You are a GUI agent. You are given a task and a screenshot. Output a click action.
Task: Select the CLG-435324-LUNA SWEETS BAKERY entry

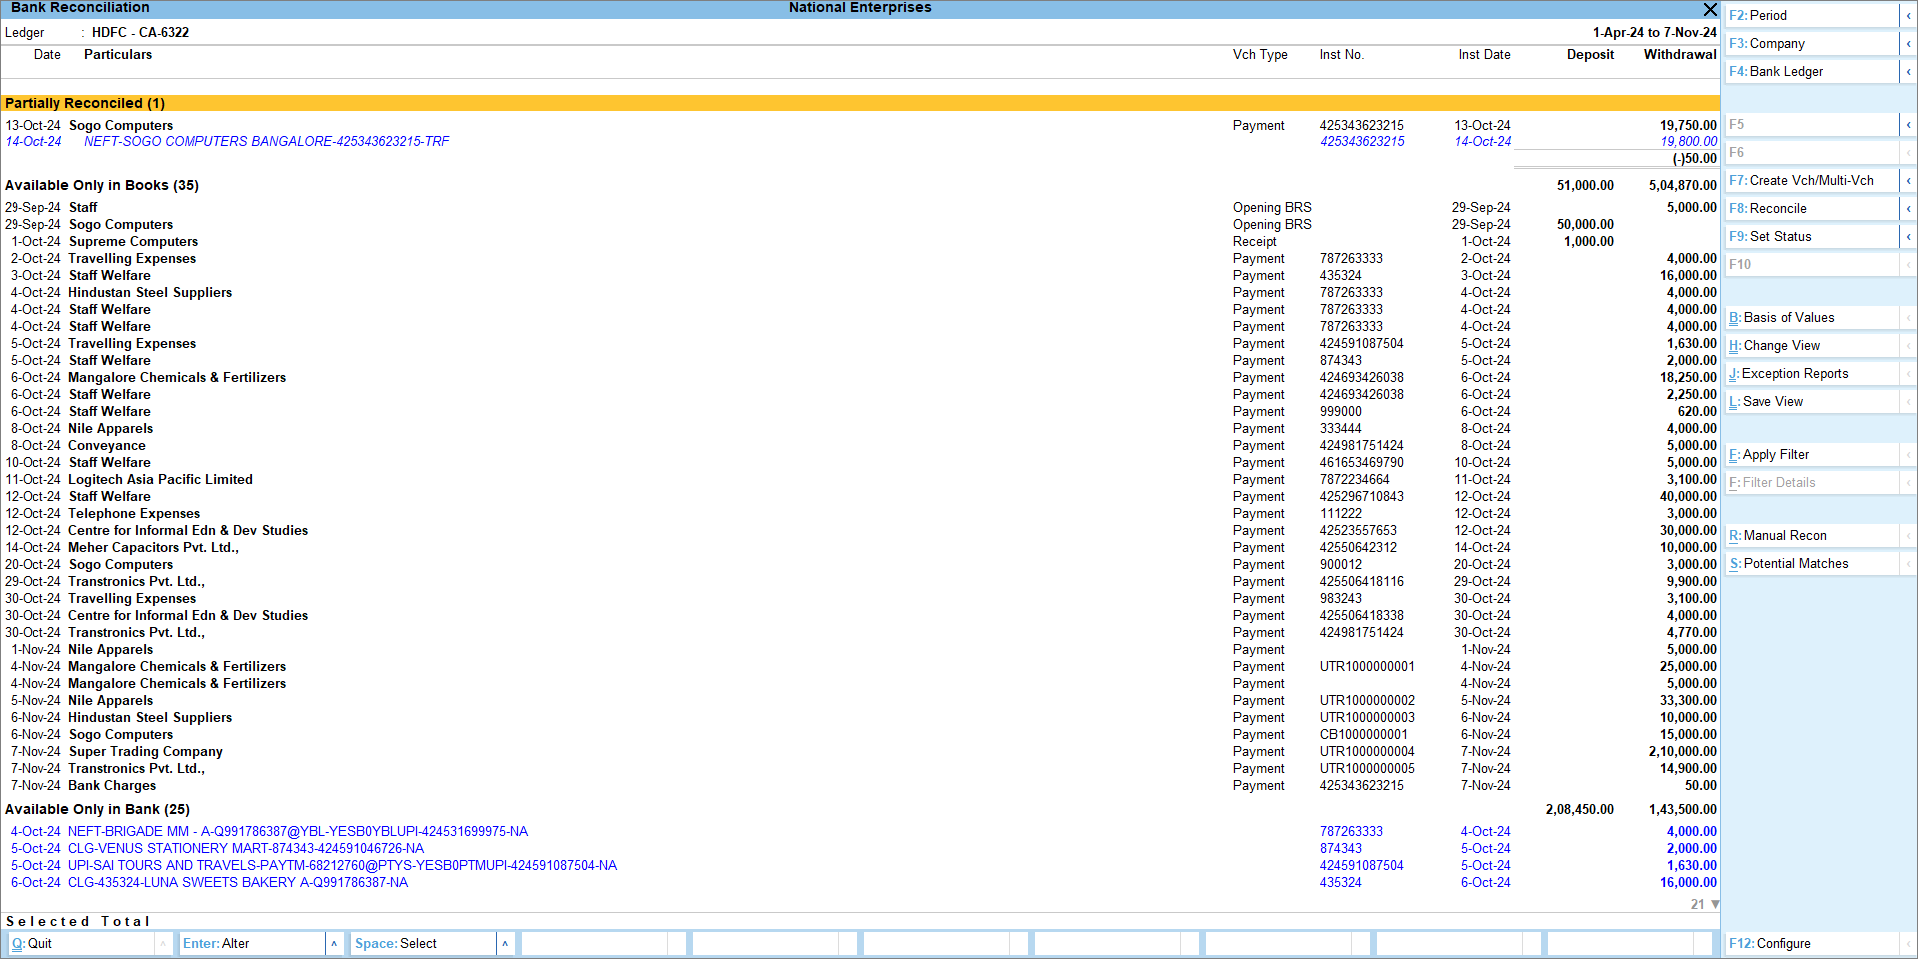tap(860, 882)
